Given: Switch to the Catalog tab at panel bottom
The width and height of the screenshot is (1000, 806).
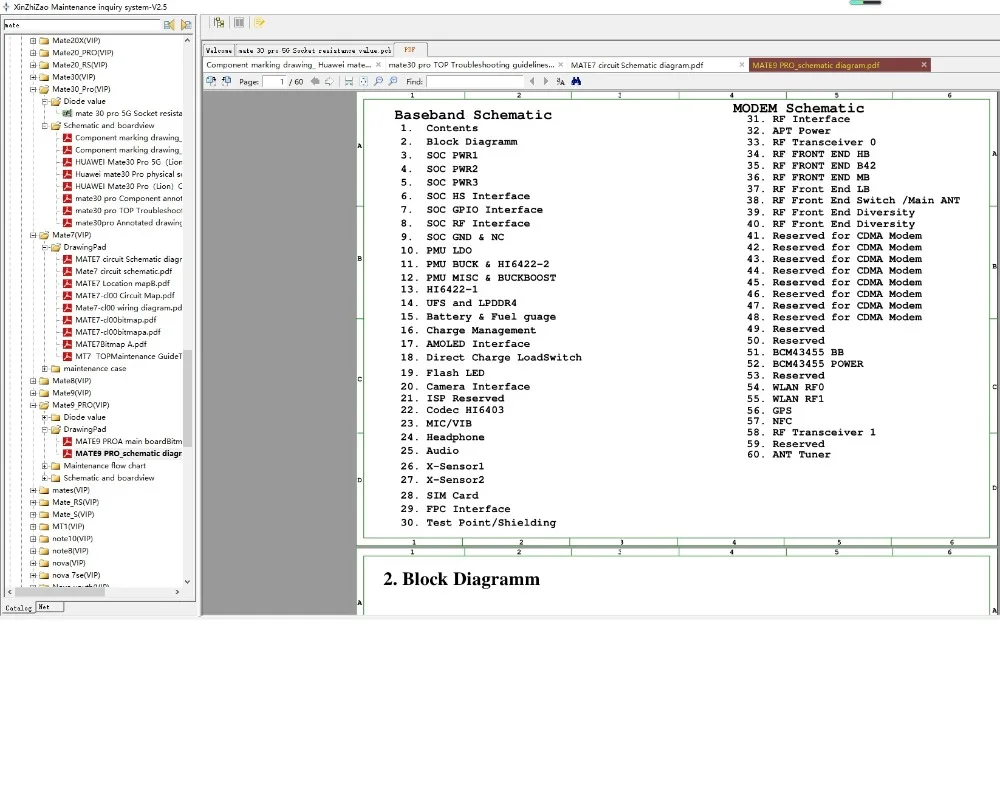Looking at the screenshot, I should 18,608.
